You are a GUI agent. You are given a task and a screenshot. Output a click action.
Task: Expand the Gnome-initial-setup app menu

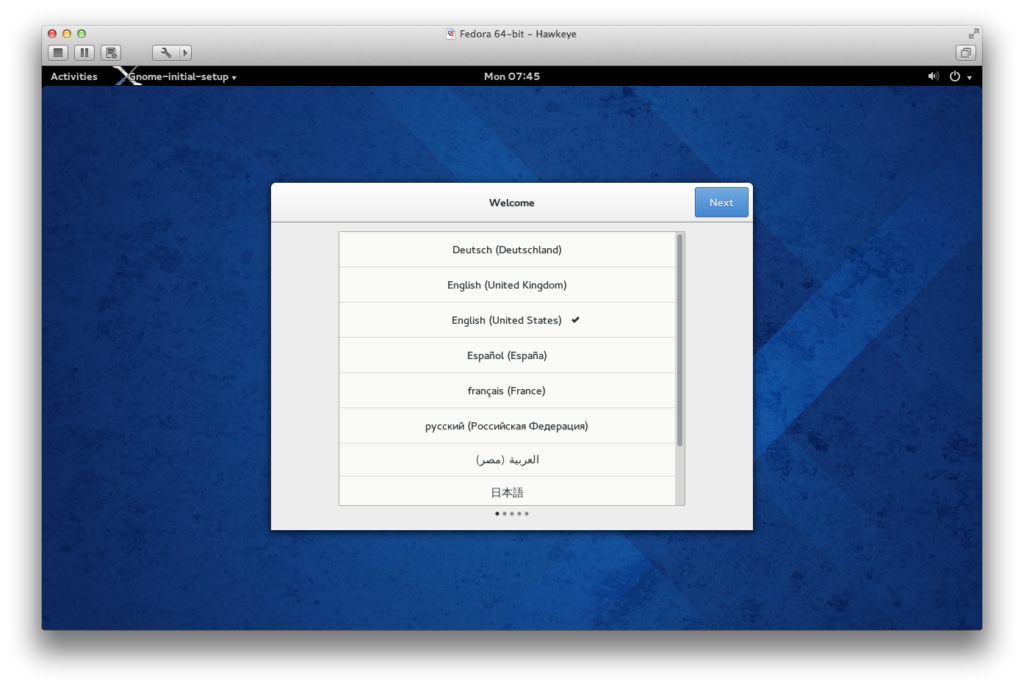185,77
